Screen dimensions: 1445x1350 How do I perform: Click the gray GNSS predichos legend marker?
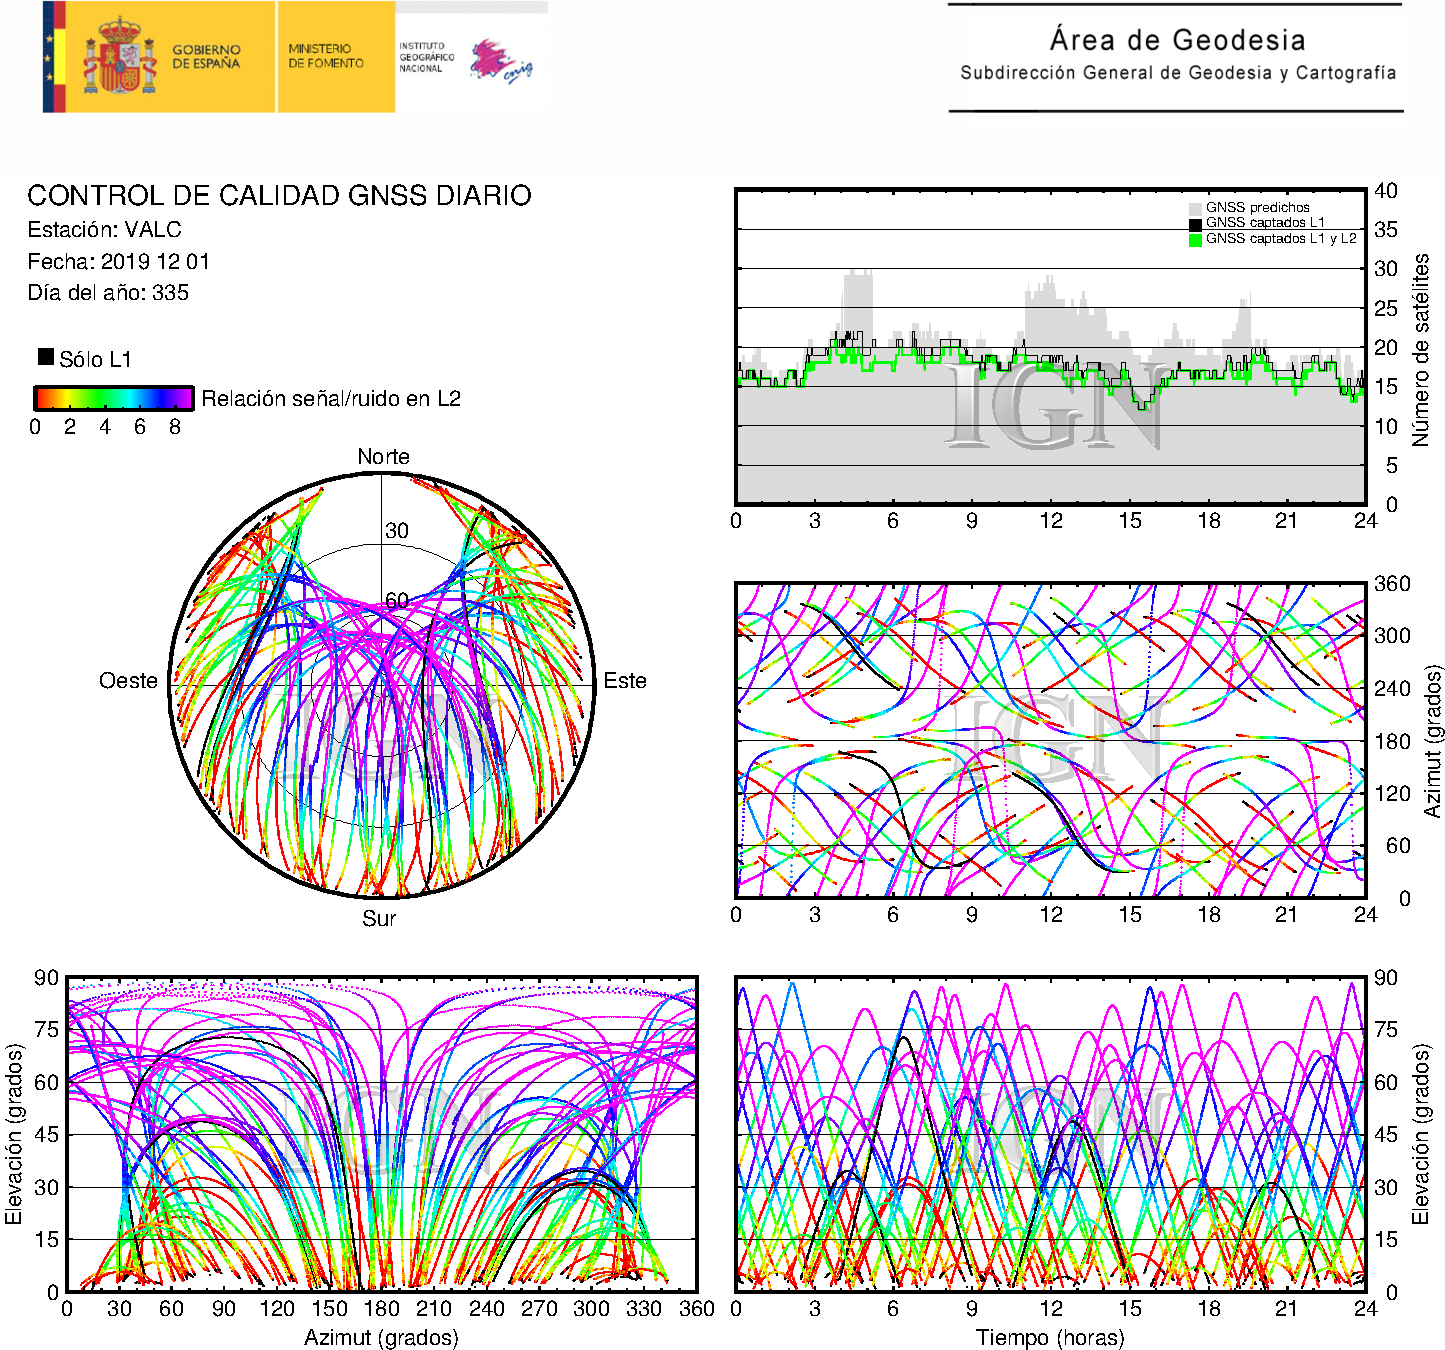1195,208
